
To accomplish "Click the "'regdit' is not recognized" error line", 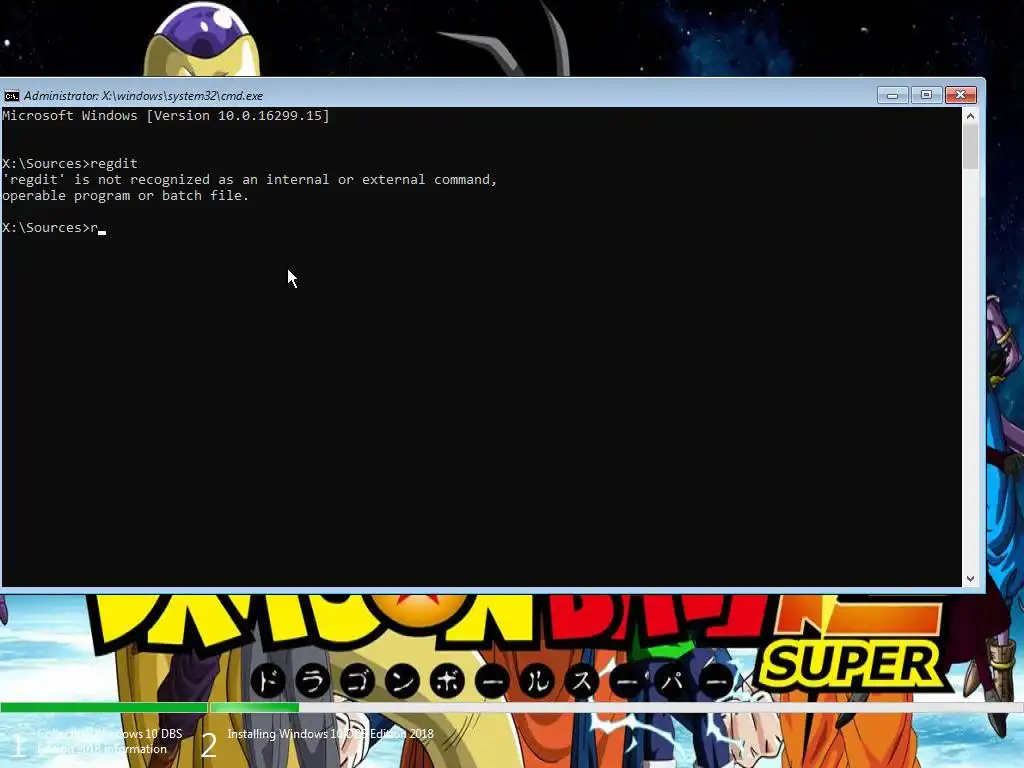I will point(249,180).
